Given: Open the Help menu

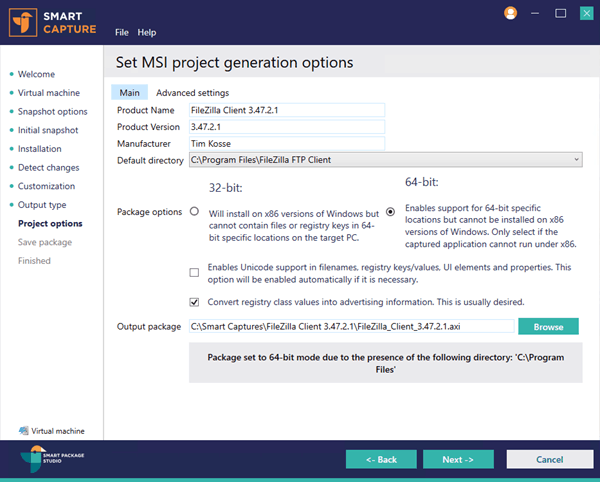Looking at the screenshot, I should coord(147,33).
